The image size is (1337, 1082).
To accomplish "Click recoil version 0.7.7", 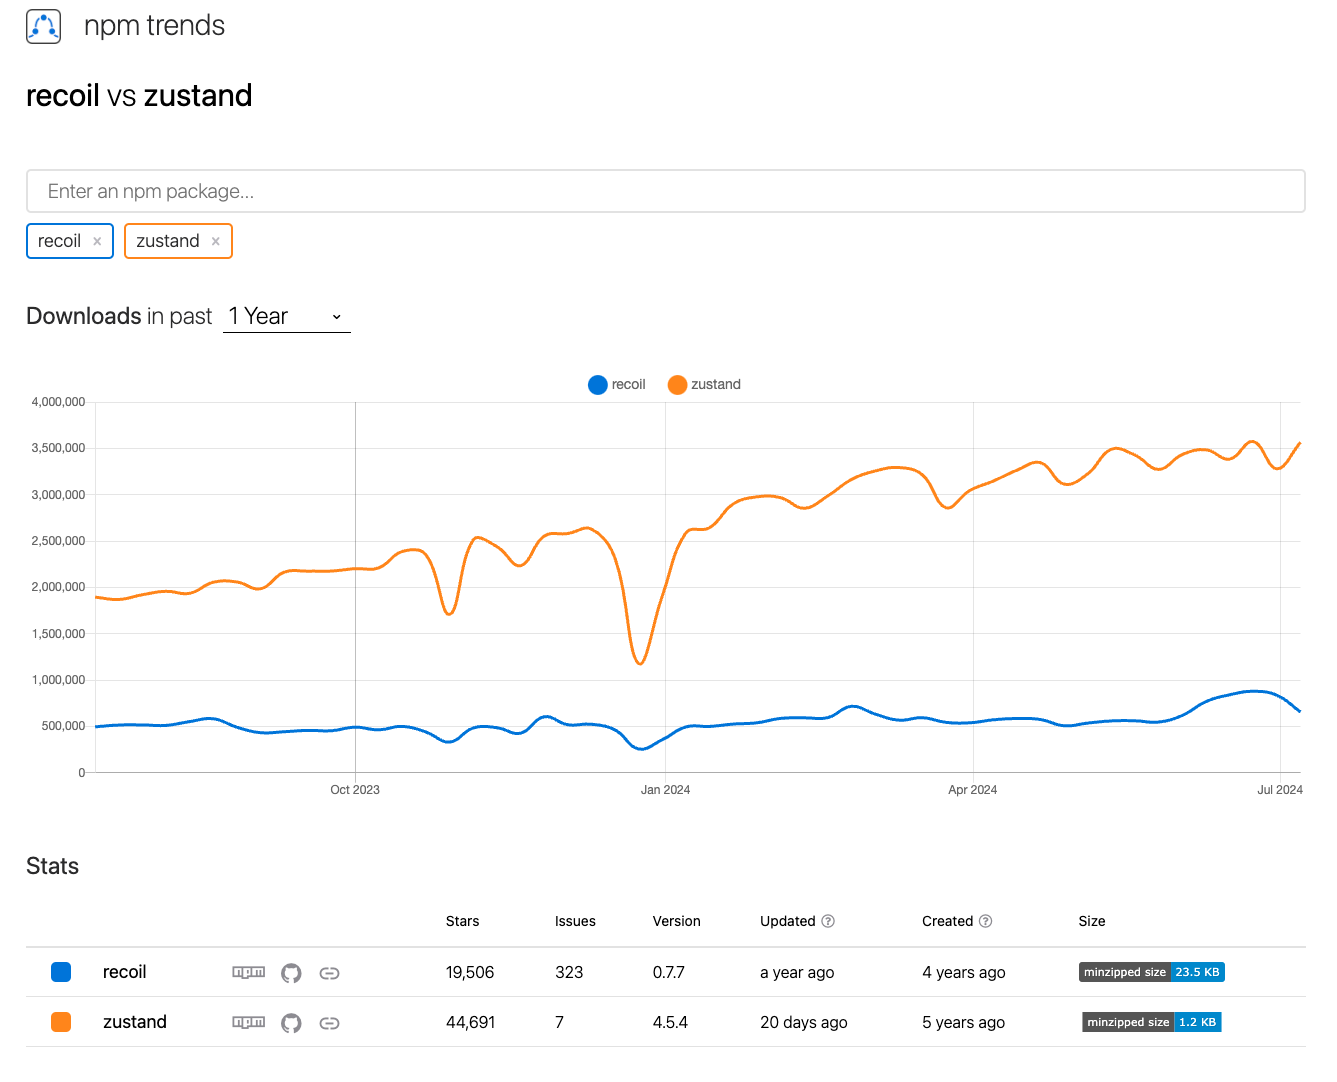I will click(x=669, y=972).
